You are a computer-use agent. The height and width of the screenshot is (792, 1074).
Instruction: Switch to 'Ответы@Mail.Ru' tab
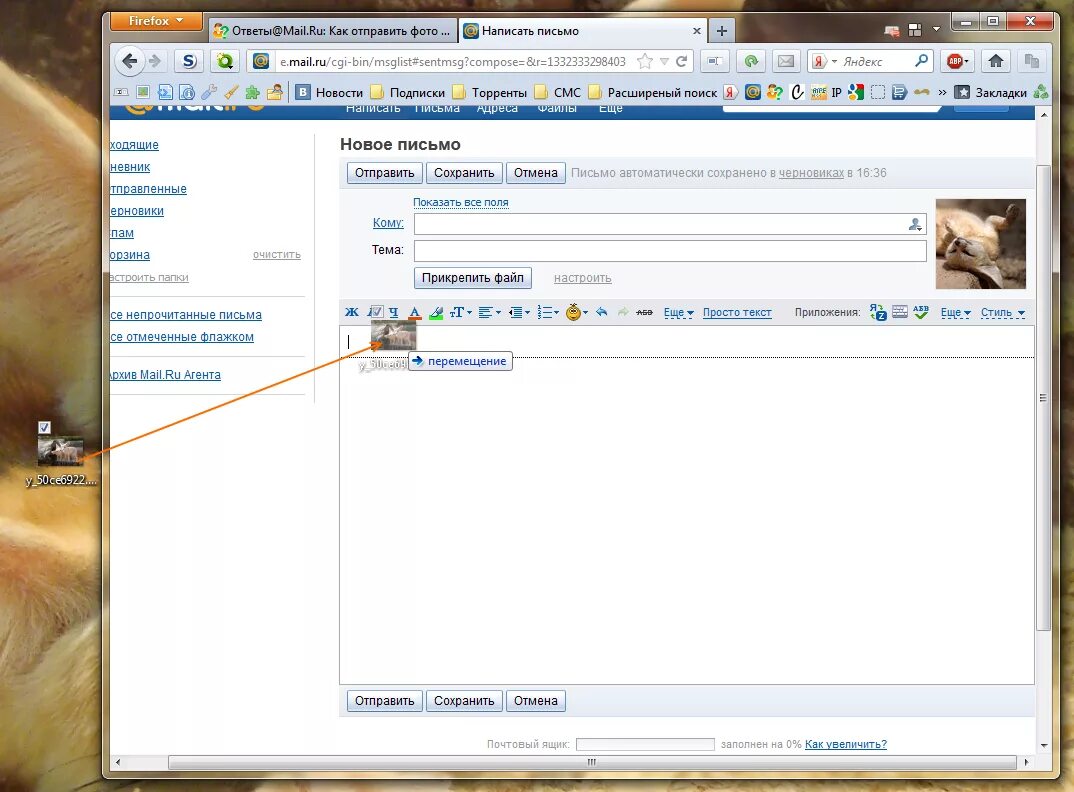pyautogui.click(x=332, y=31)
